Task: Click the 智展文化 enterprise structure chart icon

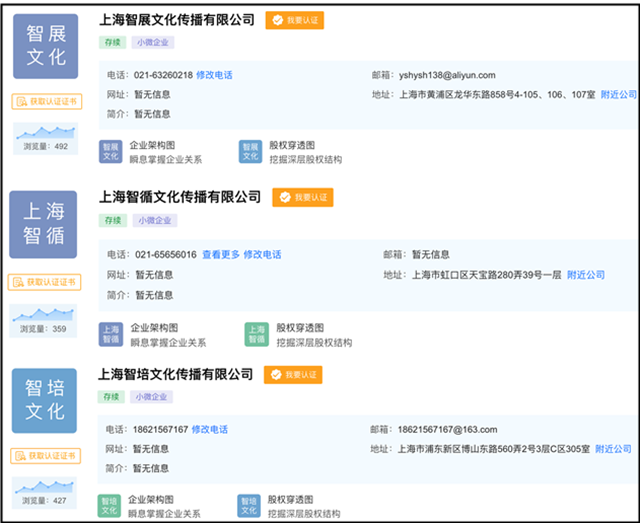Action: [x=110, y=151]
